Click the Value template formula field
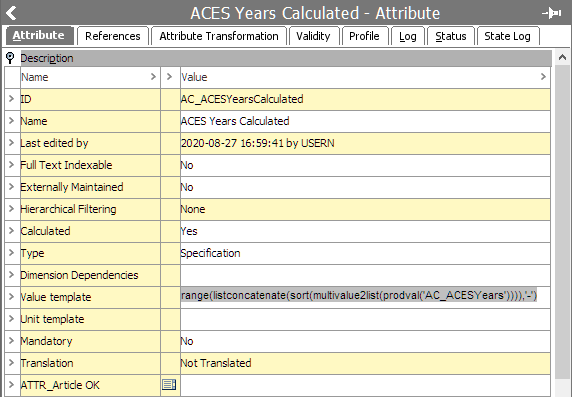The image size is (572, 397). pyautogui.click(x=365, y=297)
